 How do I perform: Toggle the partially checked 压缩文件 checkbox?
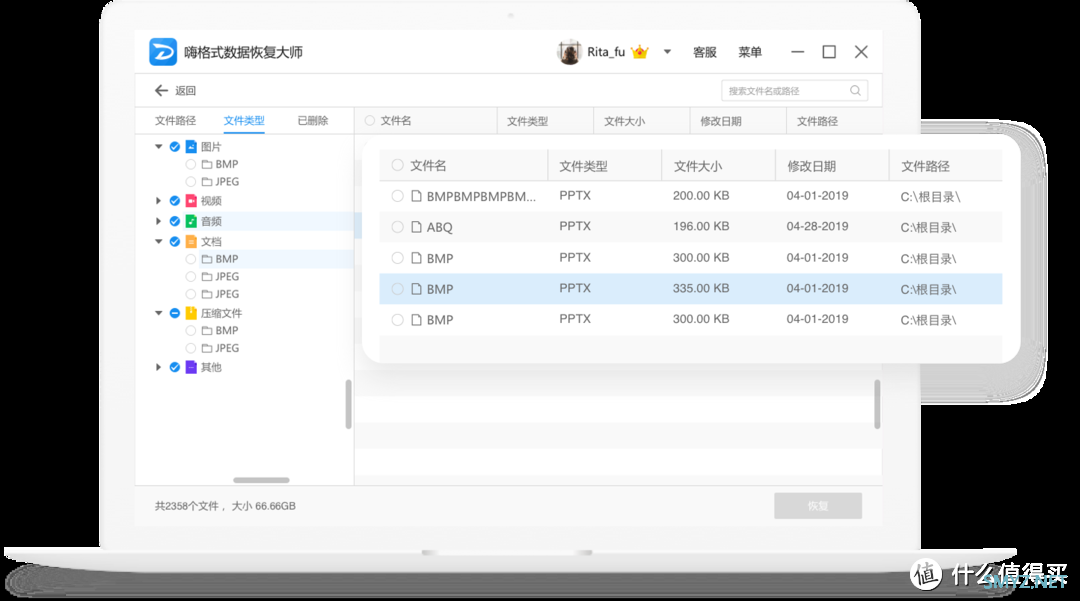(x=175, y=313)
